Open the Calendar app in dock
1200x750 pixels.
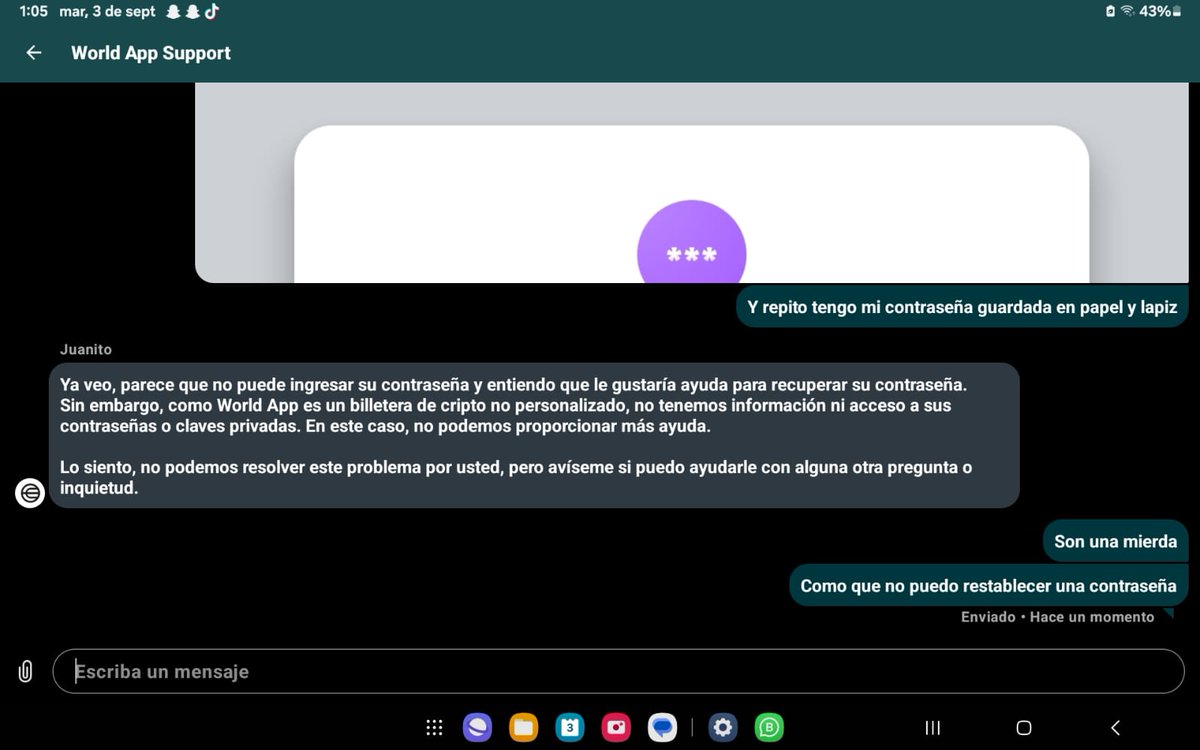(x=570, y=728)
